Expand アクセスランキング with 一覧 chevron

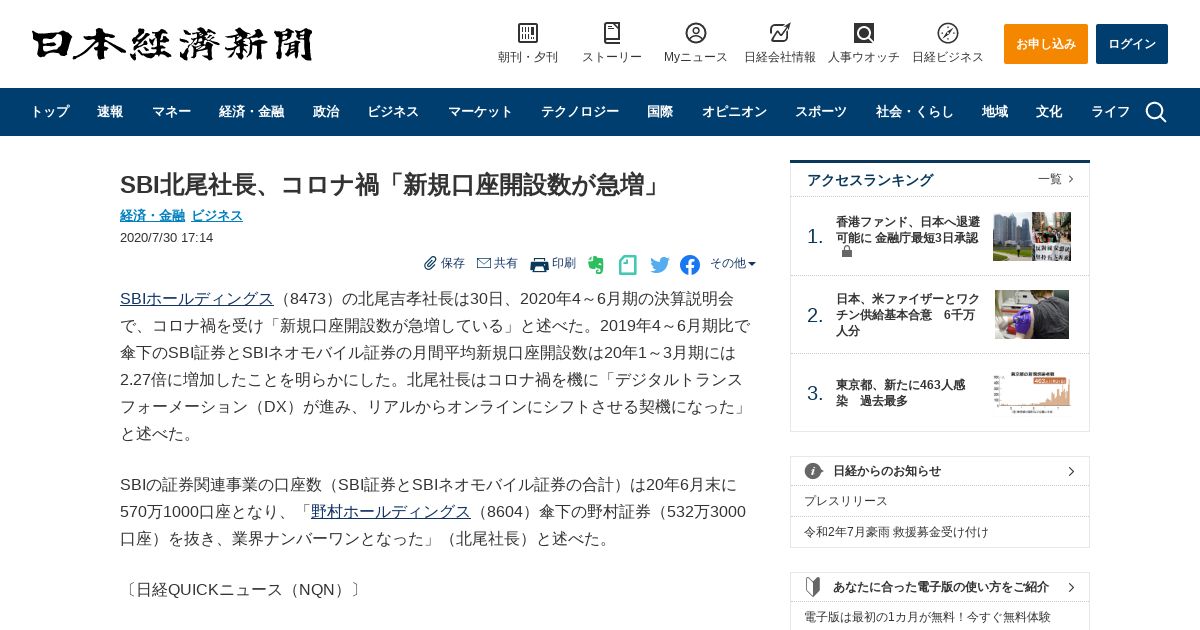coord(1056,179)
